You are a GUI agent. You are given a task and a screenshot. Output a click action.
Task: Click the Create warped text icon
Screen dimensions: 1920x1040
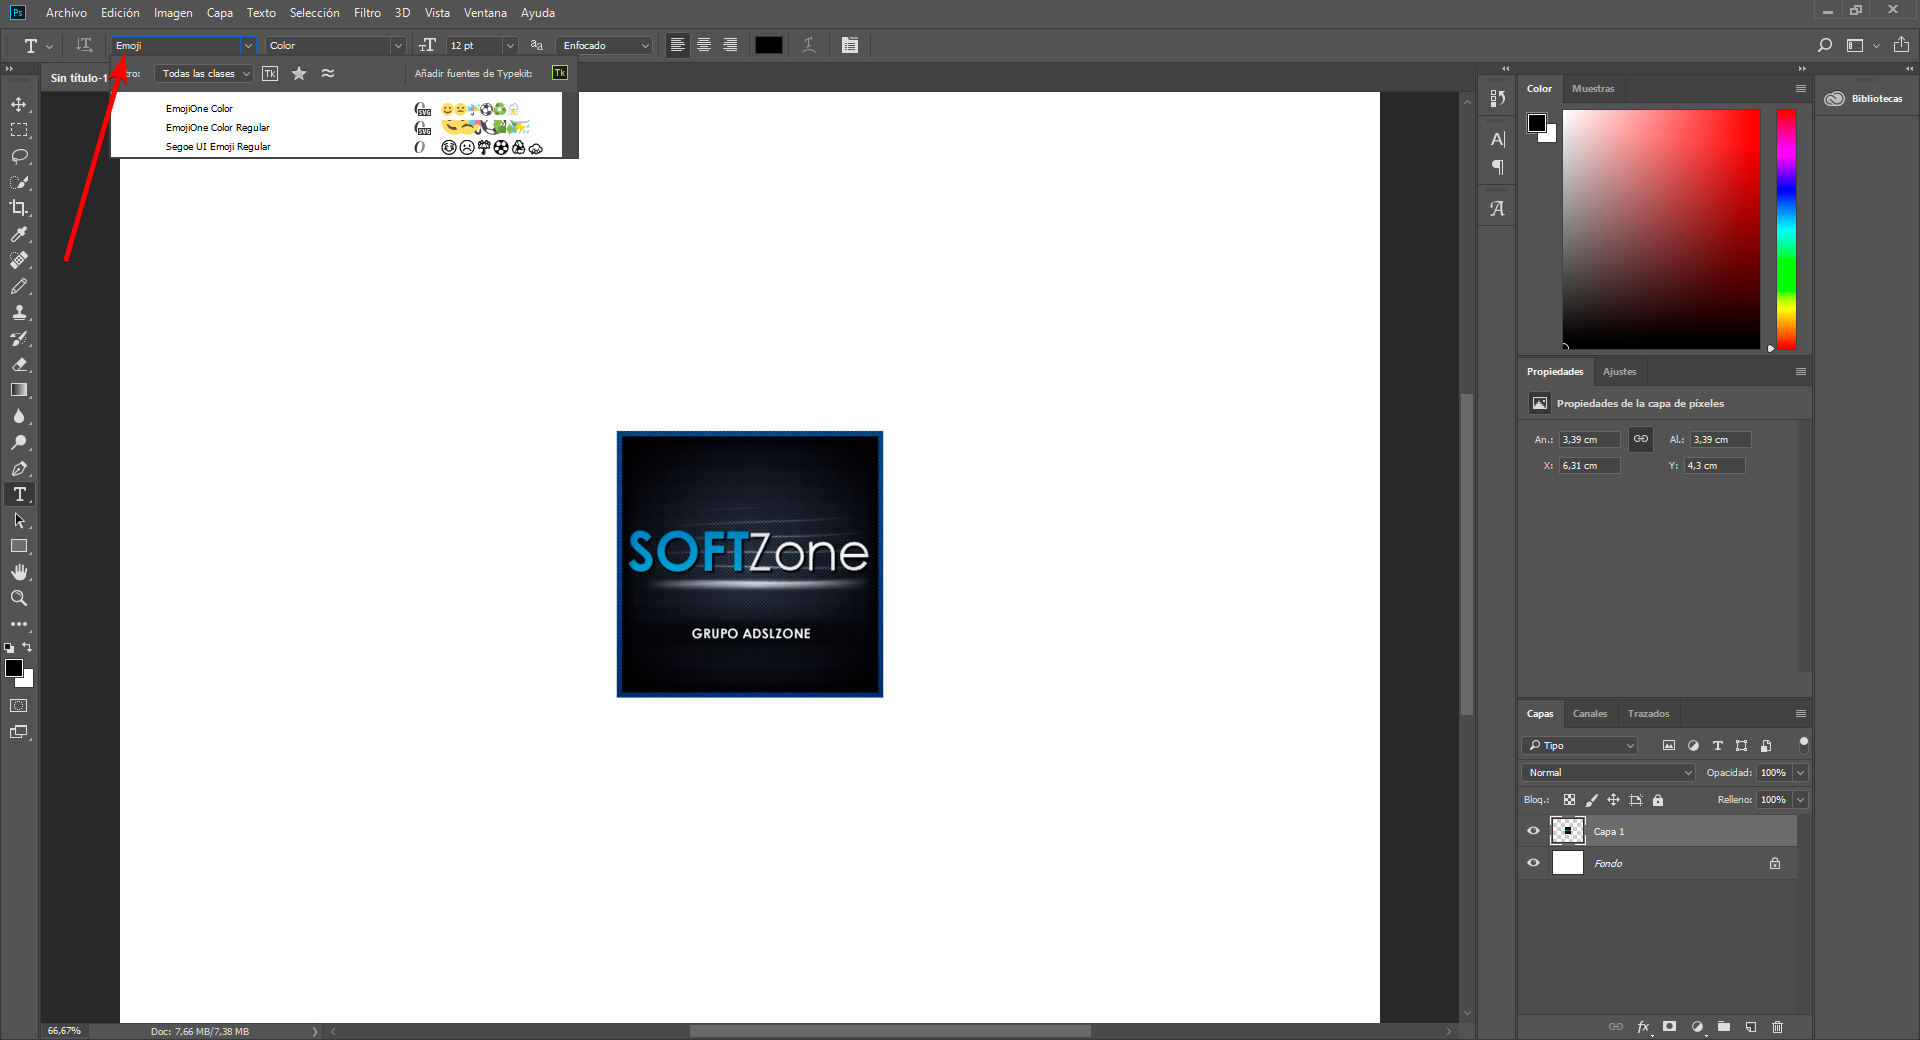pyautogui.click(x=809, y=45)
